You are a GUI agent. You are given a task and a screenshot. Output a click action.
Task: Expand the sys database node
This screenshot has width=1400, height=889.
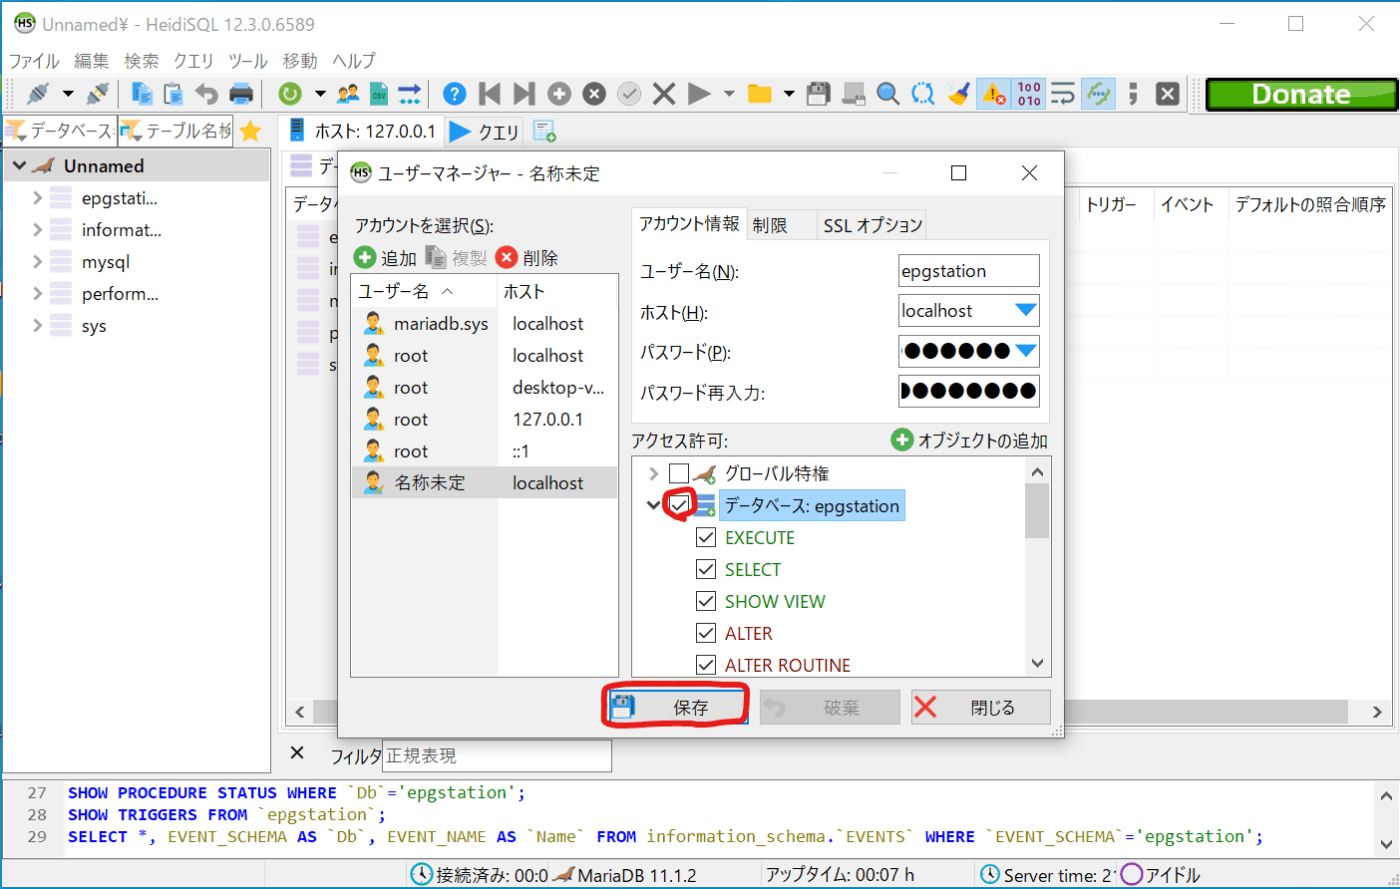coord(37,326)
